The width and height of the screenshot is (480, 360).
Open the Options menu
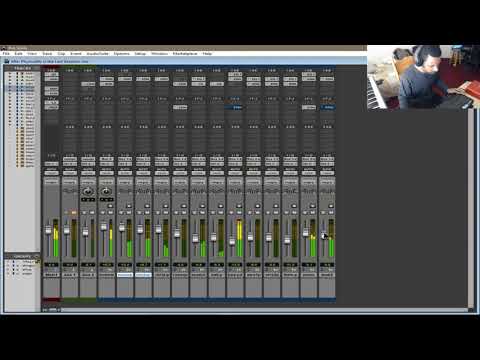click(122, 53)
